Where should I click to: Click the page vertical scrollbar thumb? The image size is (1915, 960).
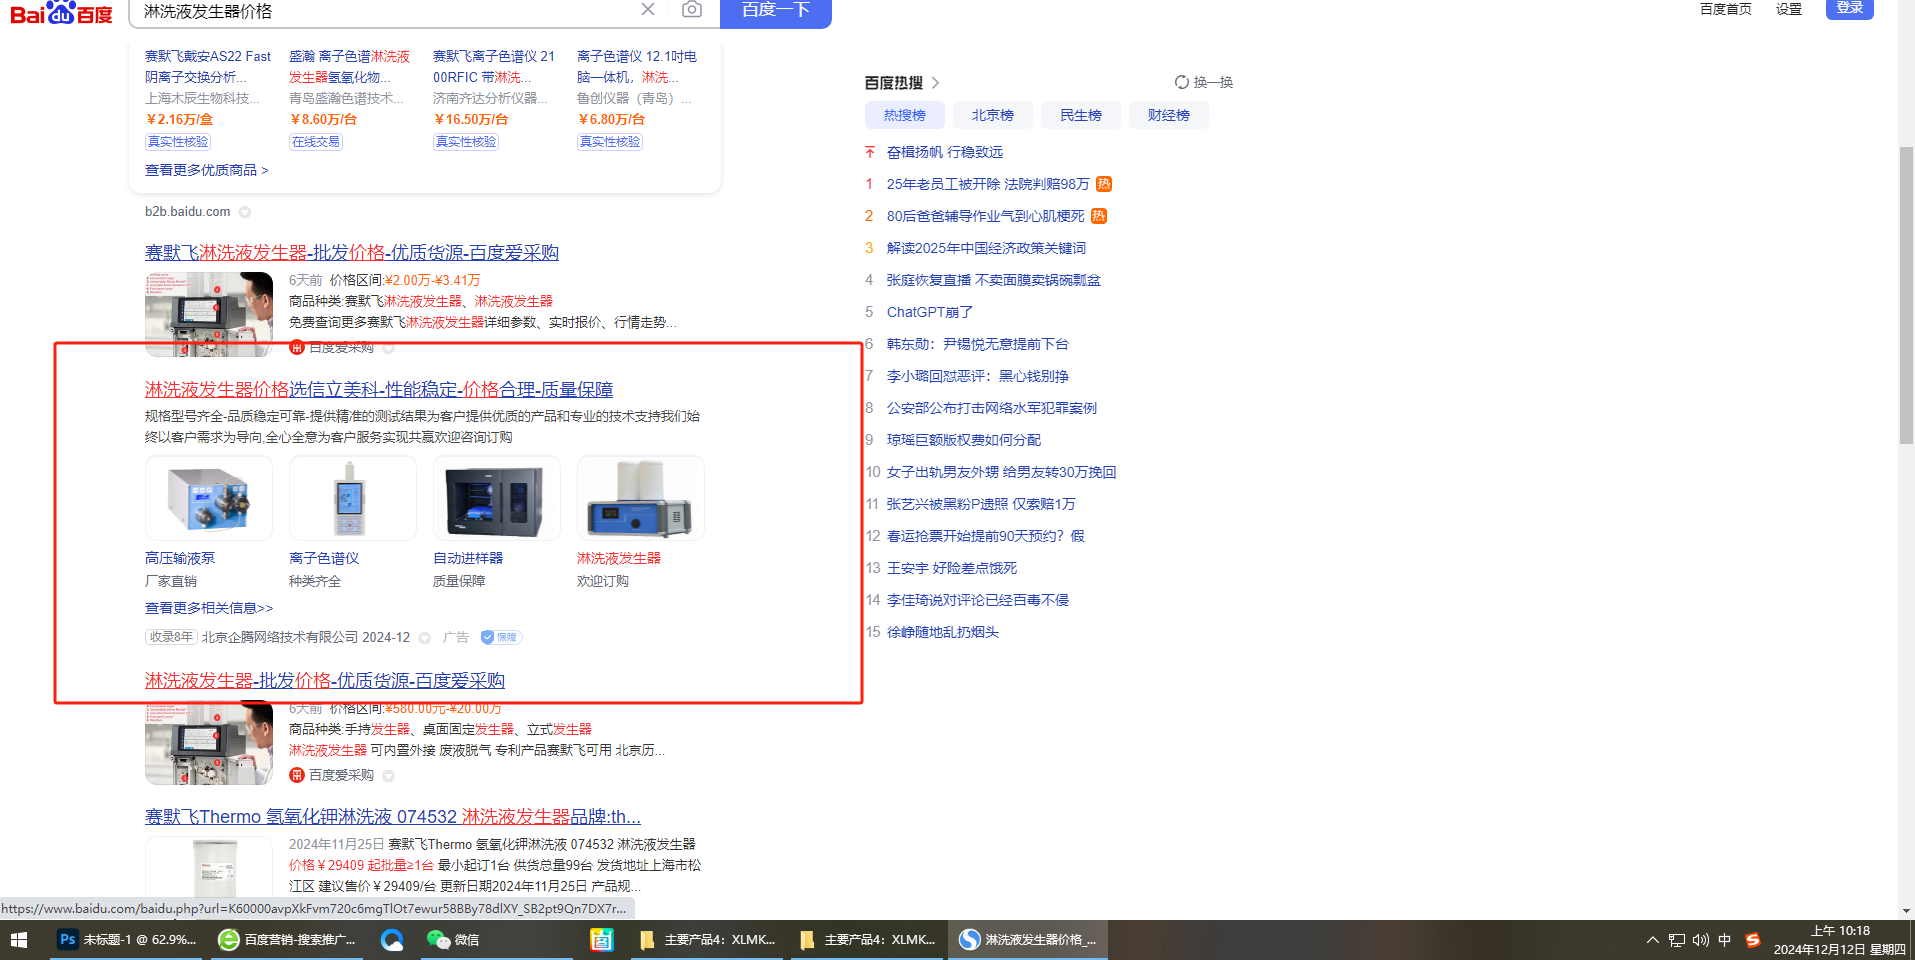(x=1906, y=295)
